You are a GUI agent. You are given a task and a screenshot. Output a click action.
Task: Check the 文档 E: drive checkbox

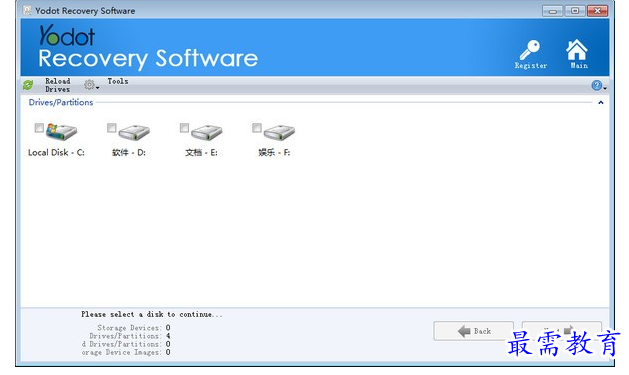tap(184, 128)
